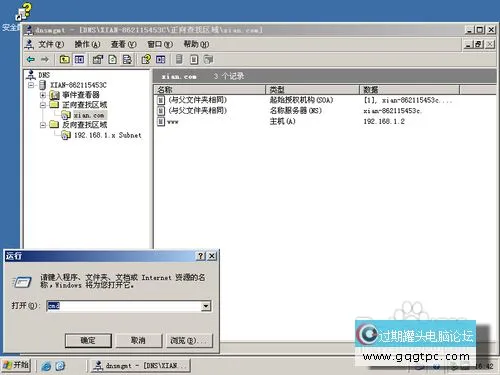This screenshot has width=500, height=375.
Task: Click the 反向查找区域 folder icon
Action: [x=54, y=125]
